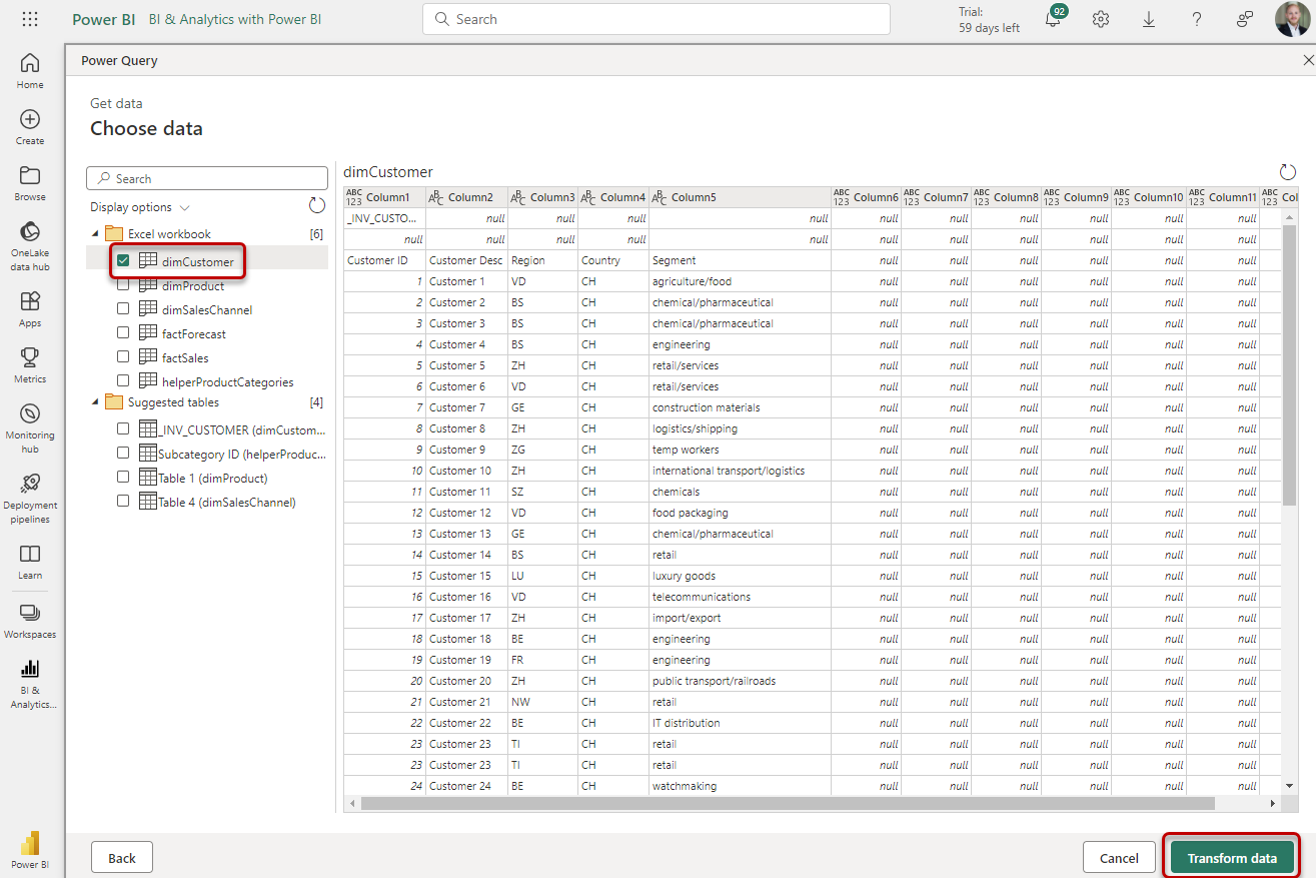The image size is (1316, 878).
Task: Go to Home in the sidebar
Action: click(x=30, y=70)
